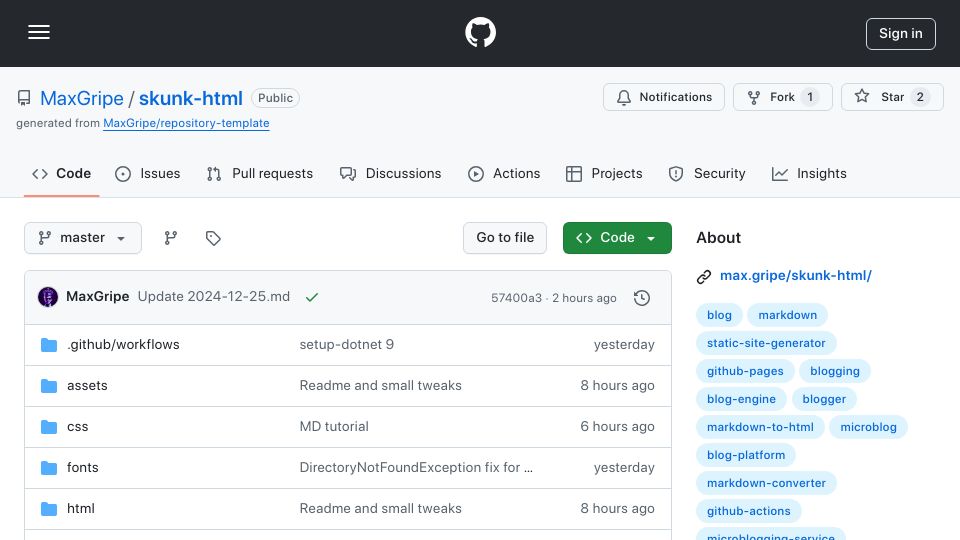Open 'Readme and small tweaks' commit for html
Screen dimensions: 960x540
click(380, 509)
